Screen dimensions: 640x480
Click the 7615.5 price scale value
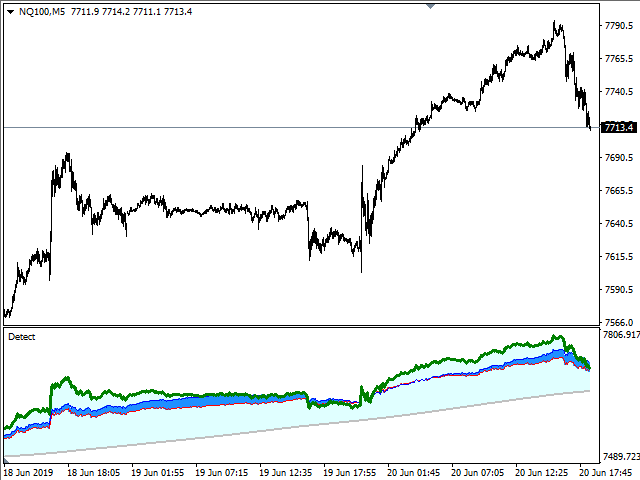tap(619, 257)
